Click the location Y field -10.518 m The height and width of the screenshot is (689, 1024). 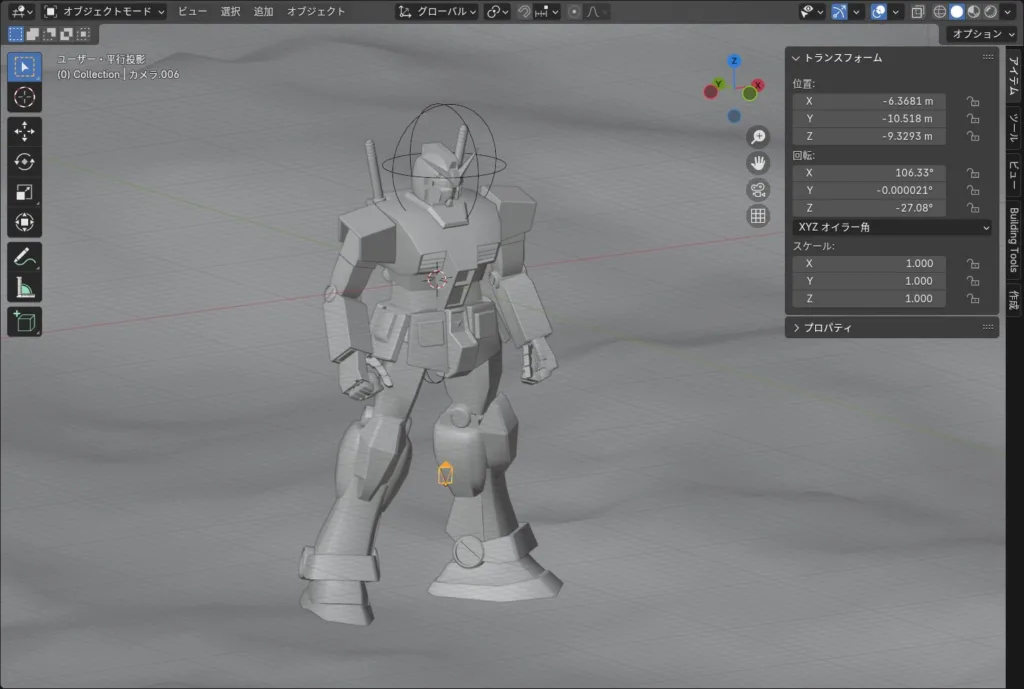coord(869,118)
